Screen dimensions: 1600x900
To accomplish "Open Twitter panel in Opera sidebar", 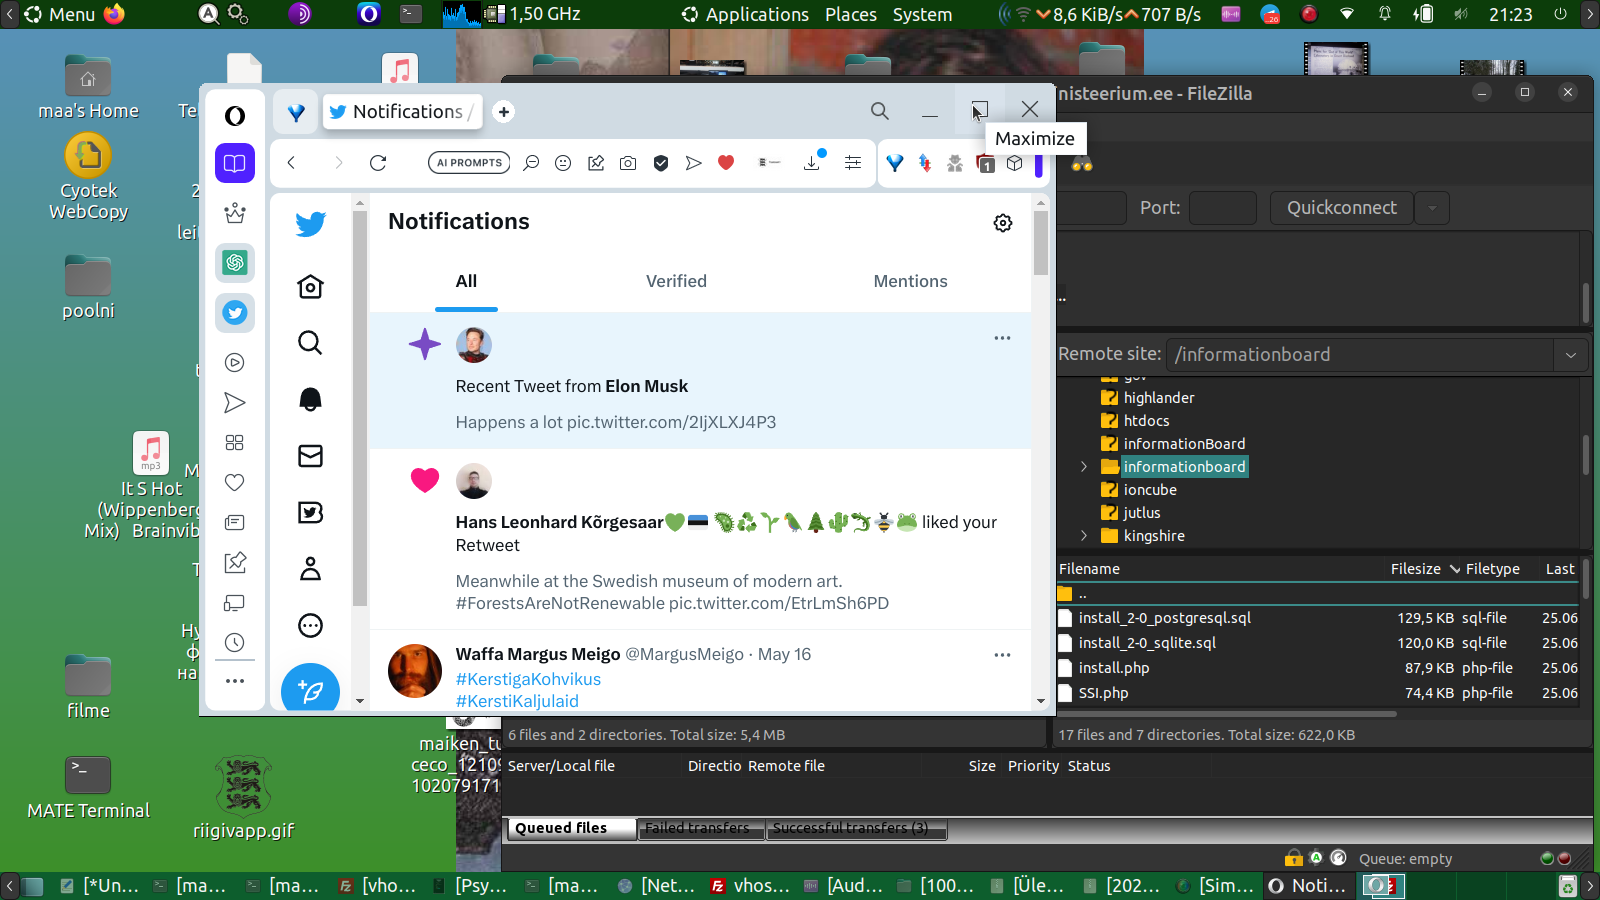I will point(235,313).
